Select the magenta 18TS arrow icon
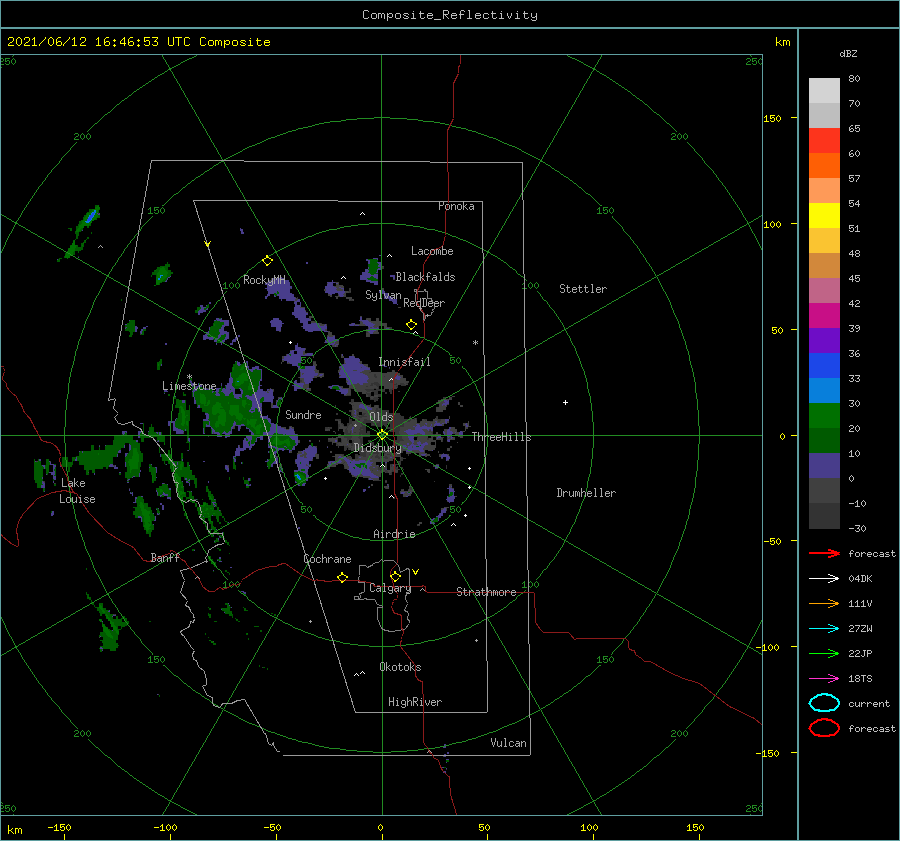This screenshot has height=841, width=900. (824, 679)
